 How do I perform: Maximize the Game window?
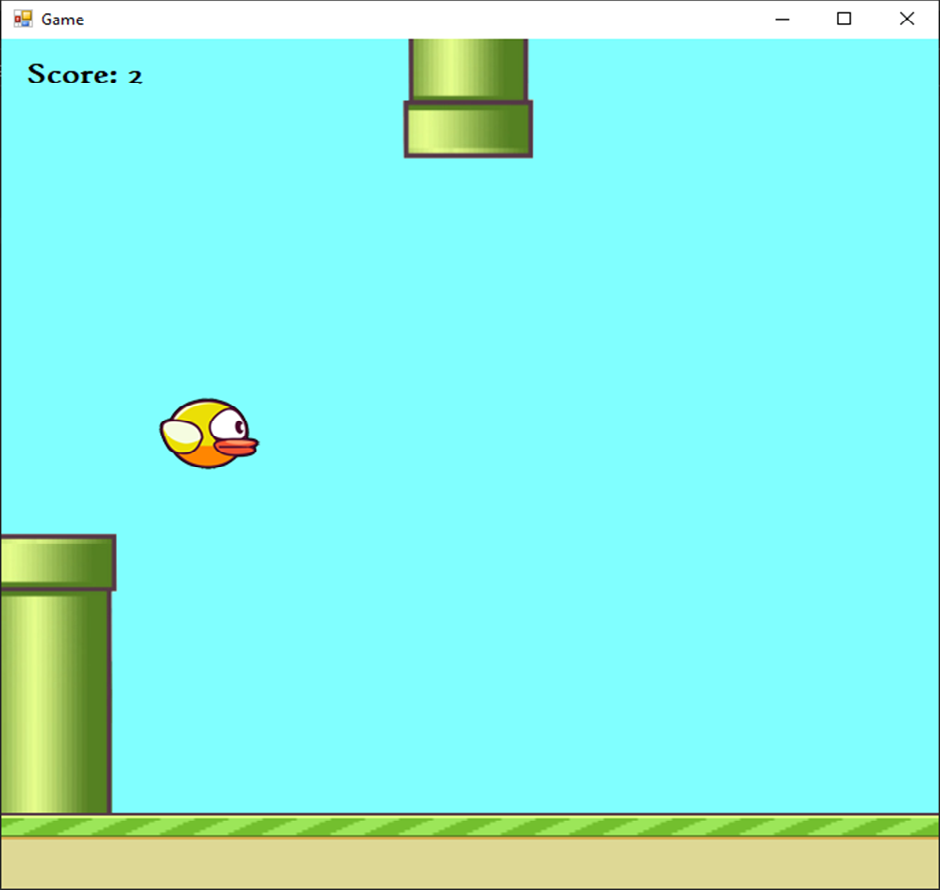pos(844,19)
